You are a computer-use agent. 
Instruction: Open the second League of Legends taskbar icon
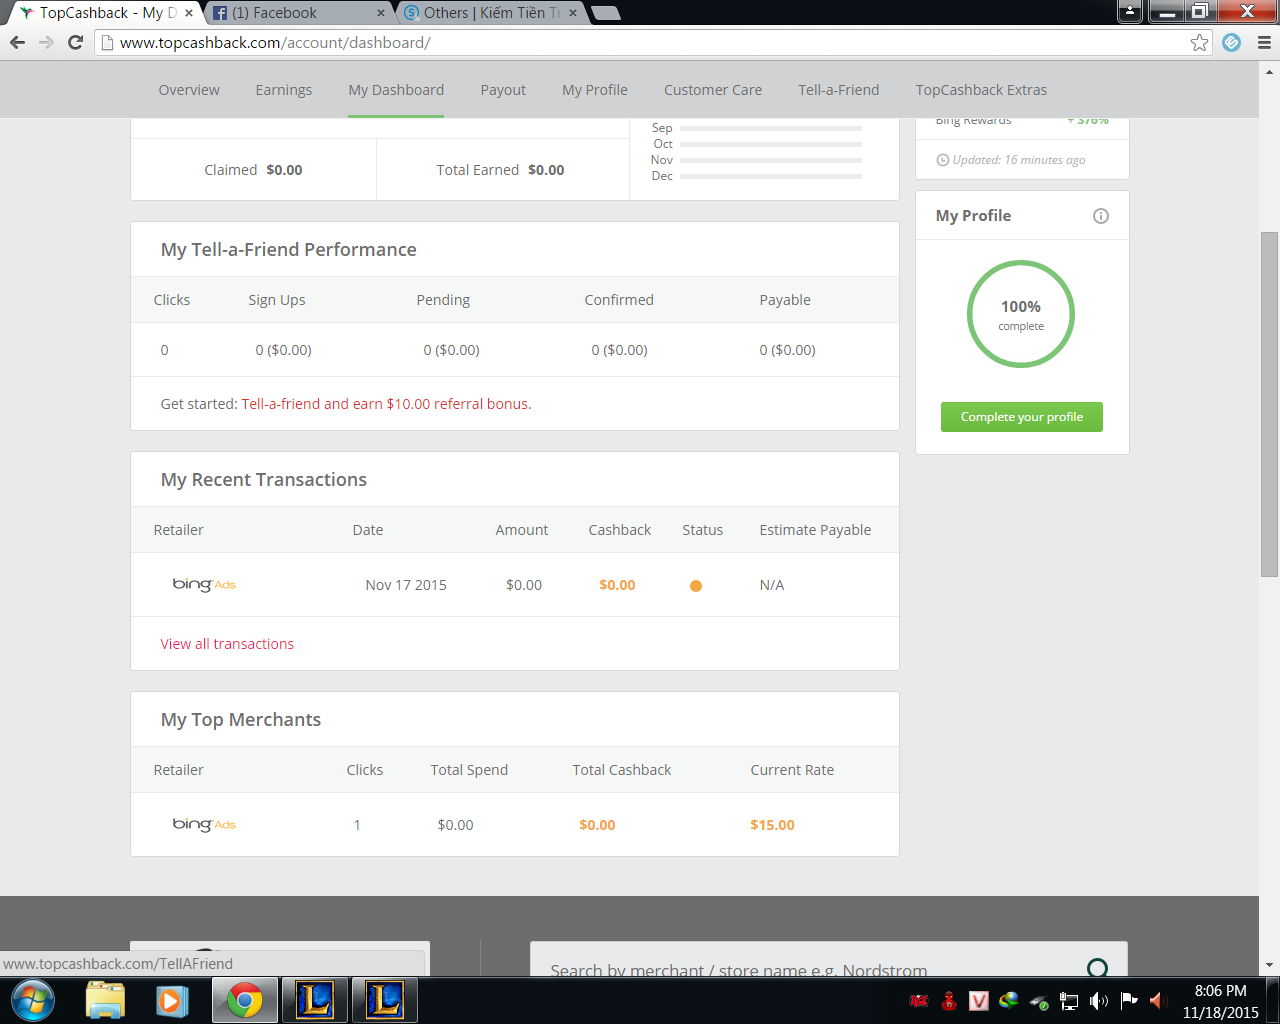385,1001
